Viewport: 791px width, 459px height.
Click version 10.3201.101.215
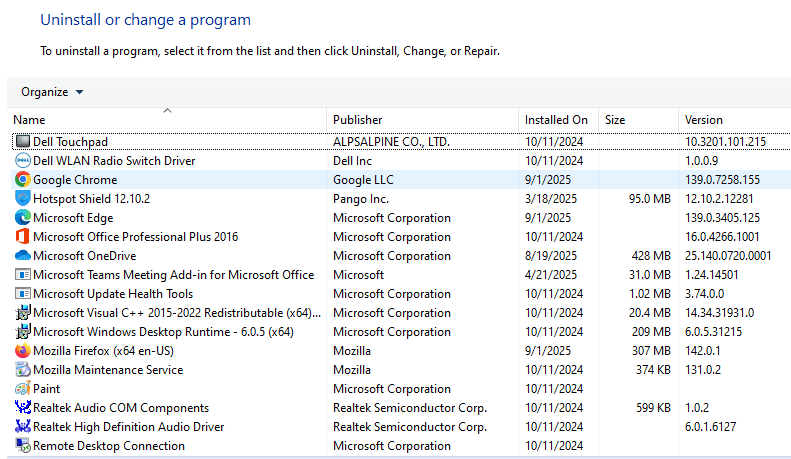click(x=725, y=142)
